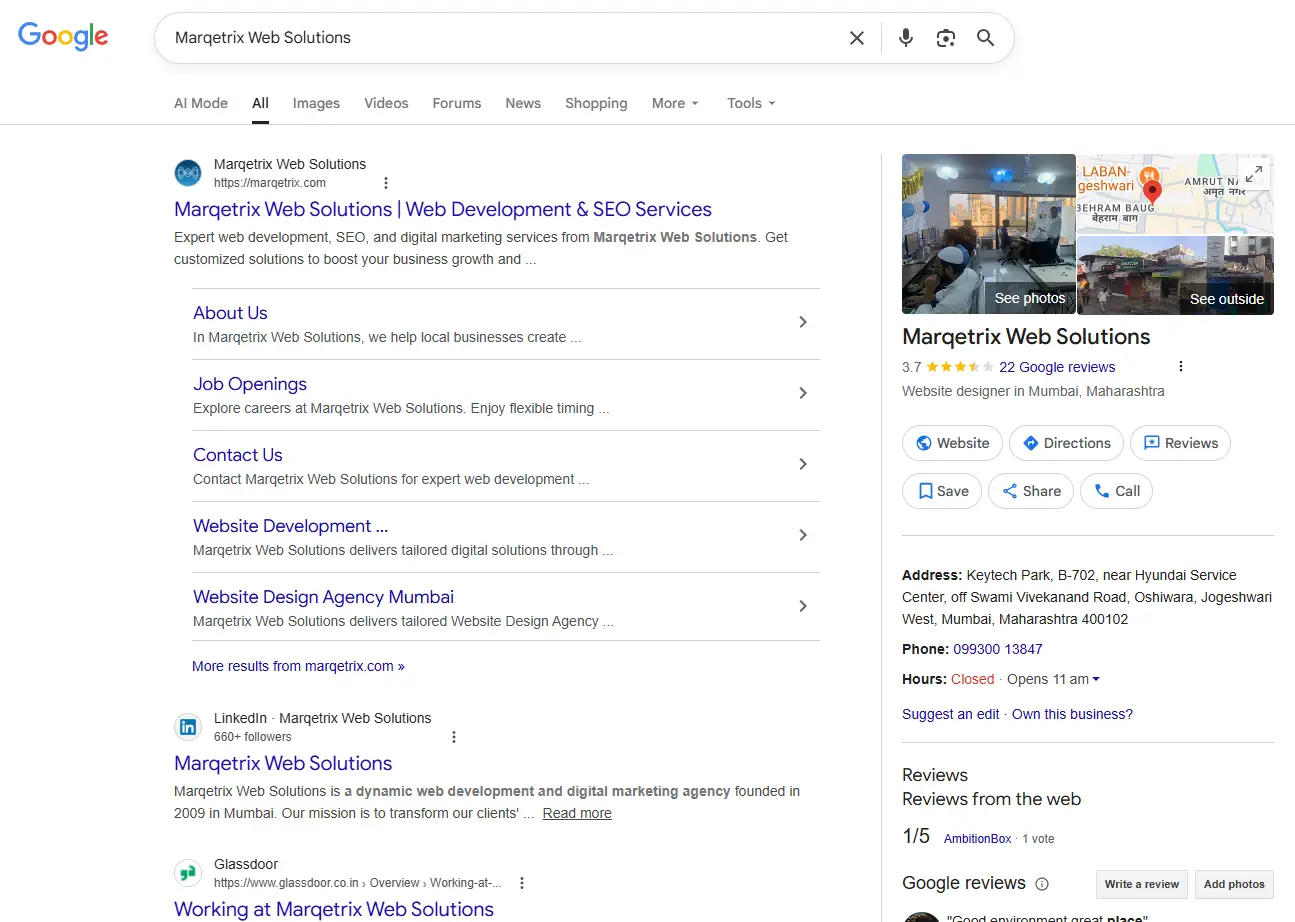Viewport: 1295px width, 922px height.
Task: Clear the search box with X icon
Action: coord(857,38)
